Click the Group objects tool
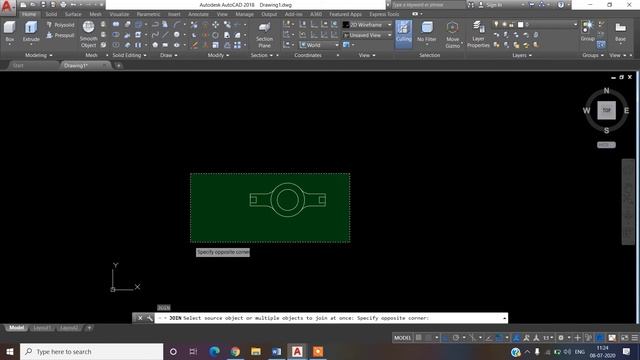The height and width of the screenshot is (360, 640). coord(587,31)
